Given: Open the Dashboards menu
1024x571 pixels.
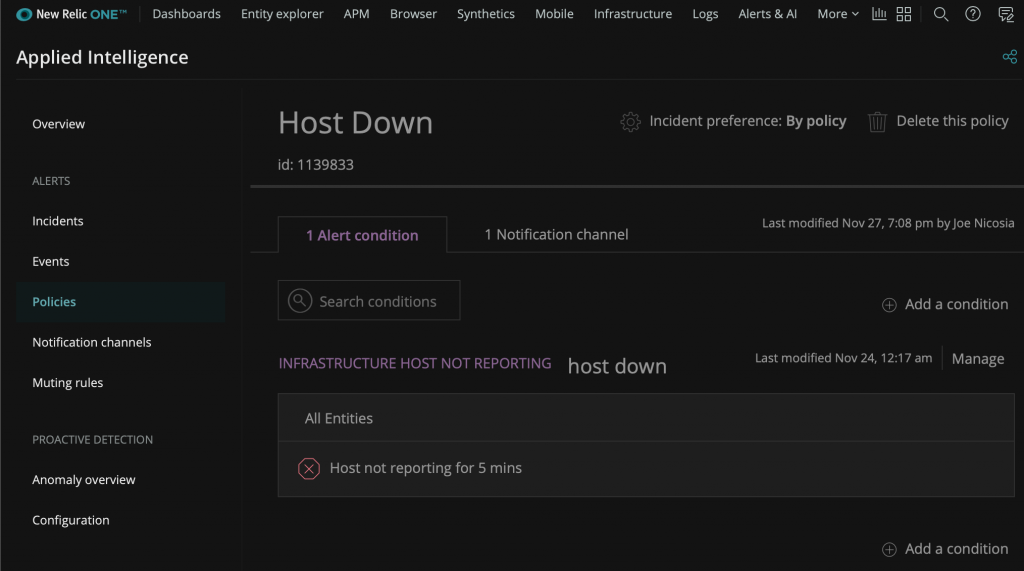Looking at the screenshot, I should [186, 14].
